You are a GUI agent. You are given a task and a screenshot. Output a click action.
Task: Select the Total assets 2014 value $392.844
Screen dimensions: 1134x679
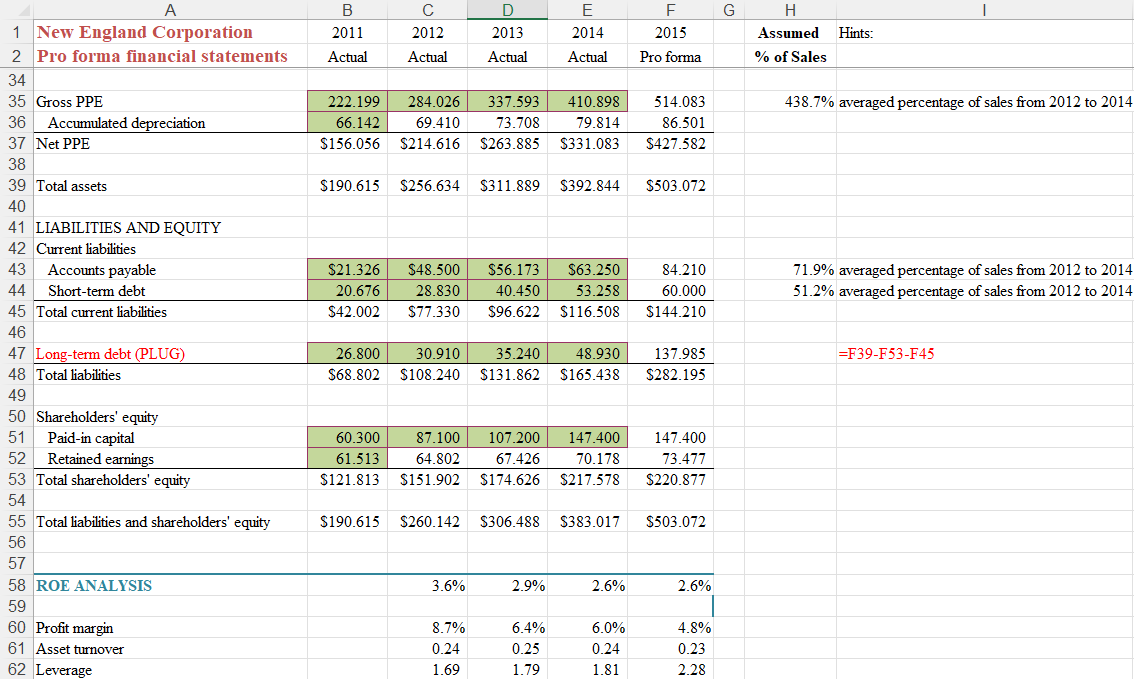point(588,186)
